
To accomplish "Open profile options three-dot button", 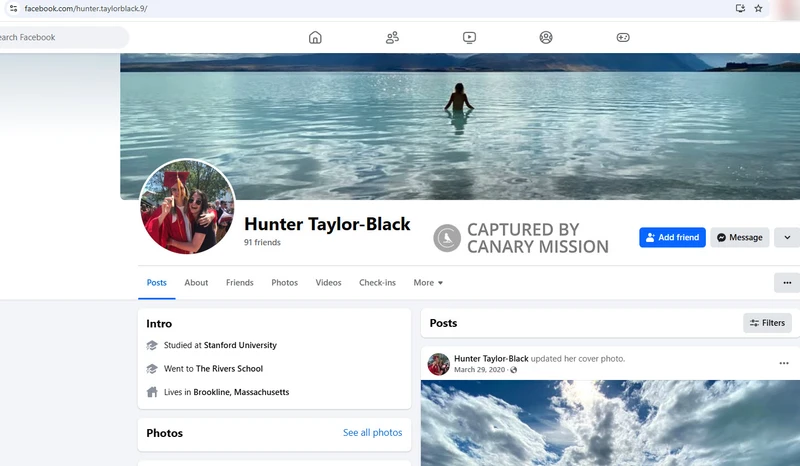I will tap(787, 283).
